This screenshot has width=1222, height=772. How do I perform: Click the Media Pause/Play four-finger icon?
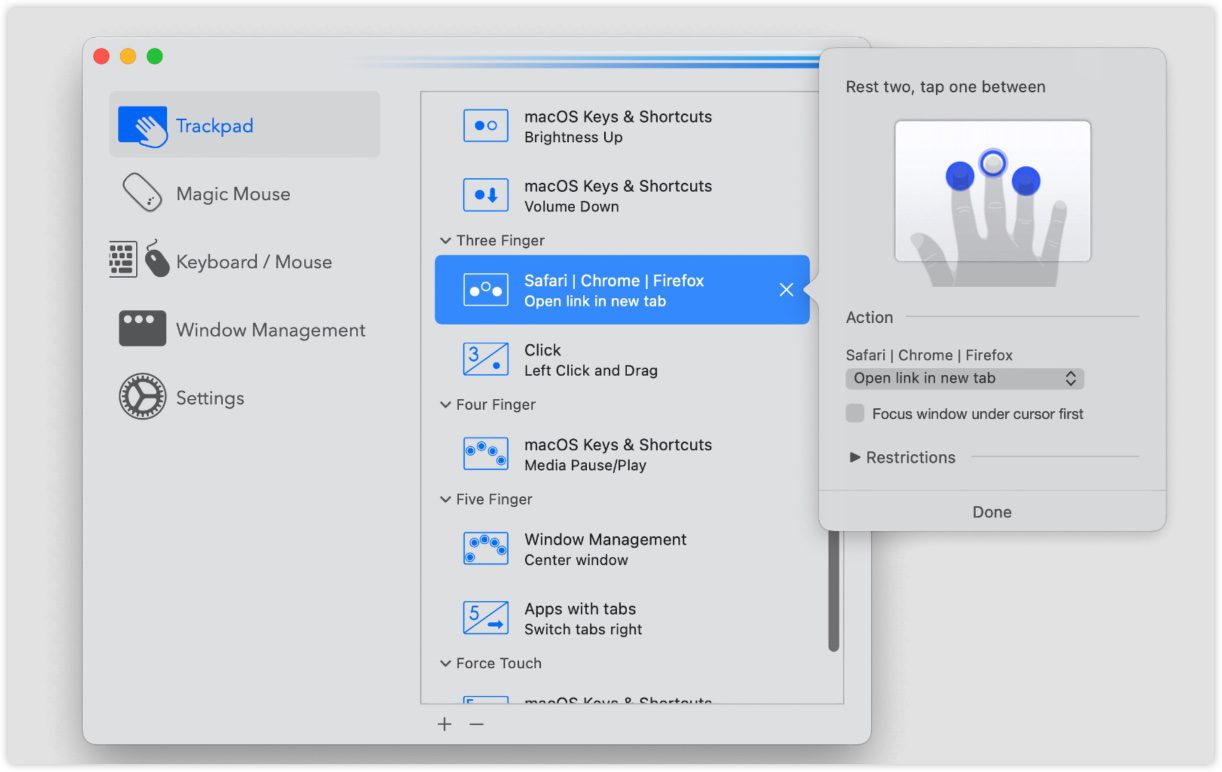point(486,454)
